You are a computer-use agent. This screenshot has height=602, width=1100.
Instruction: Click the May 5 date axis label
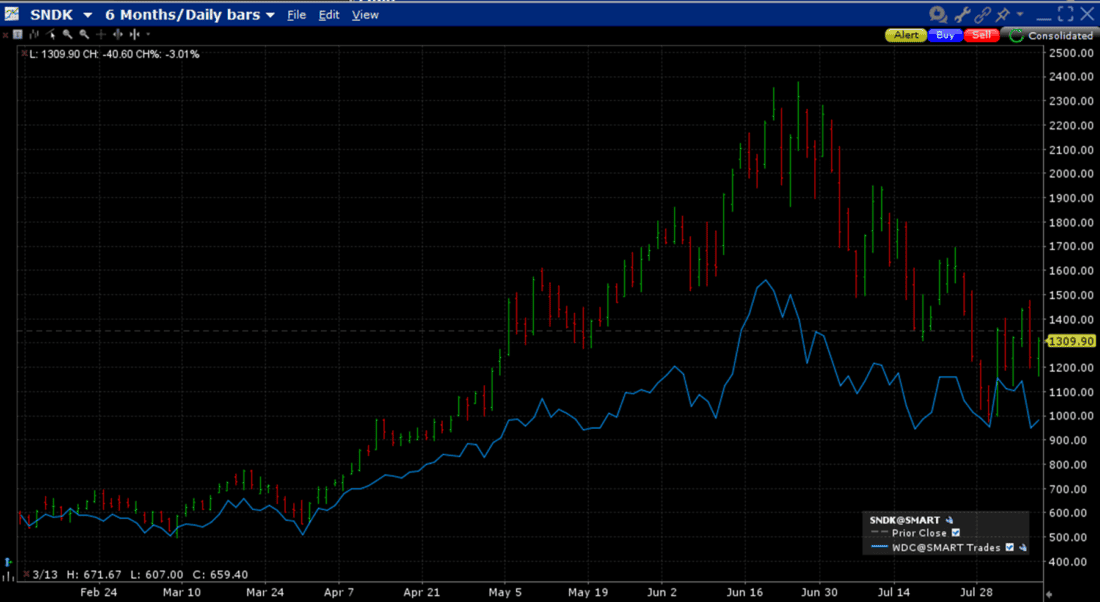point(505,592)
